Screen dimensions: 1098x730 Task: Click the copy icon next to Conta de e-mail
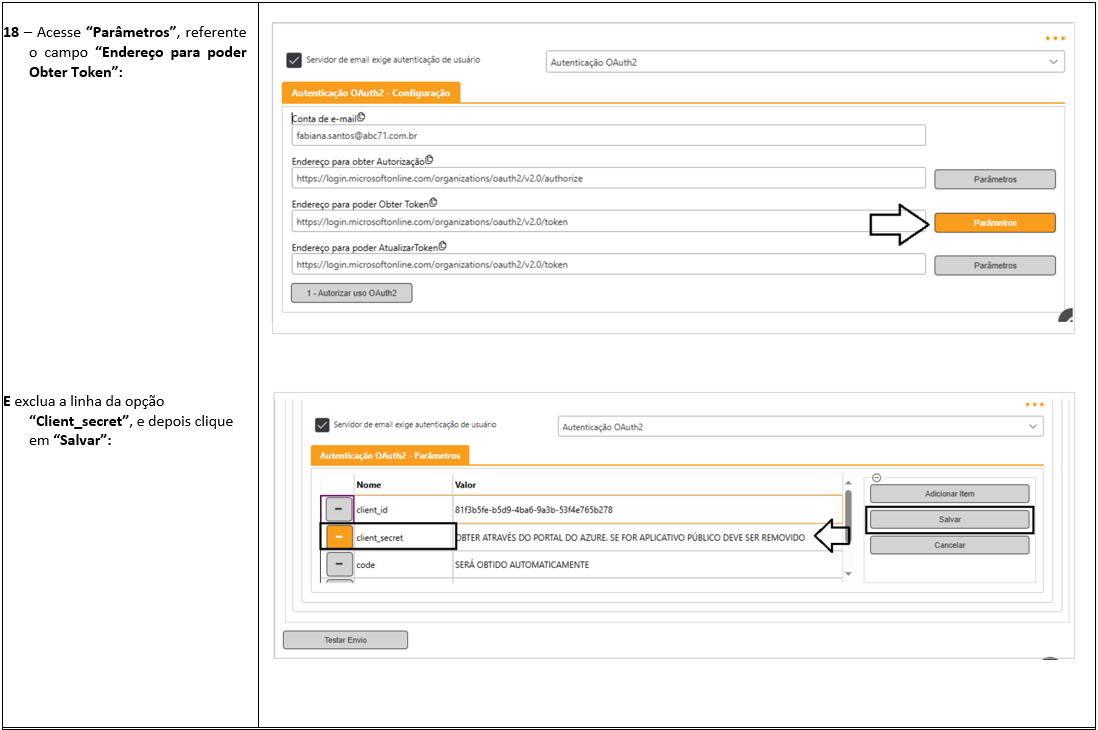coord(361,117)
